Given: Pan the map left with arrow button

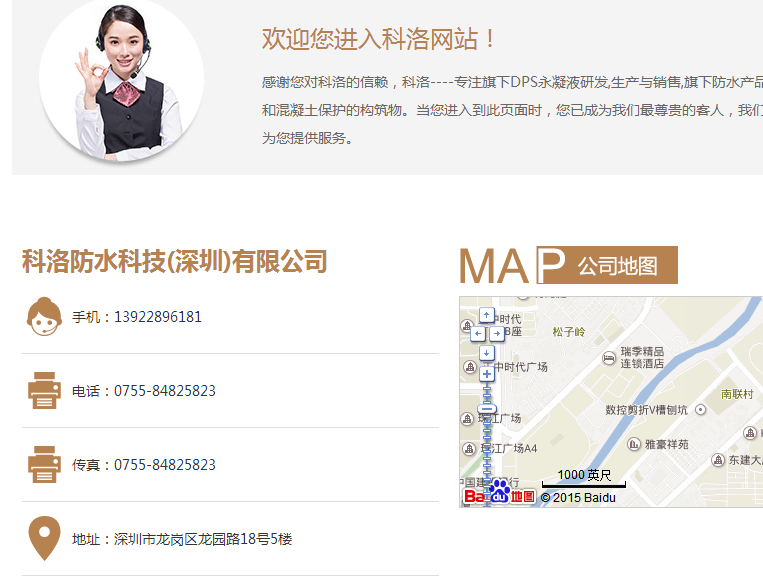Looking at the screenshot, I should click(477, 333).
